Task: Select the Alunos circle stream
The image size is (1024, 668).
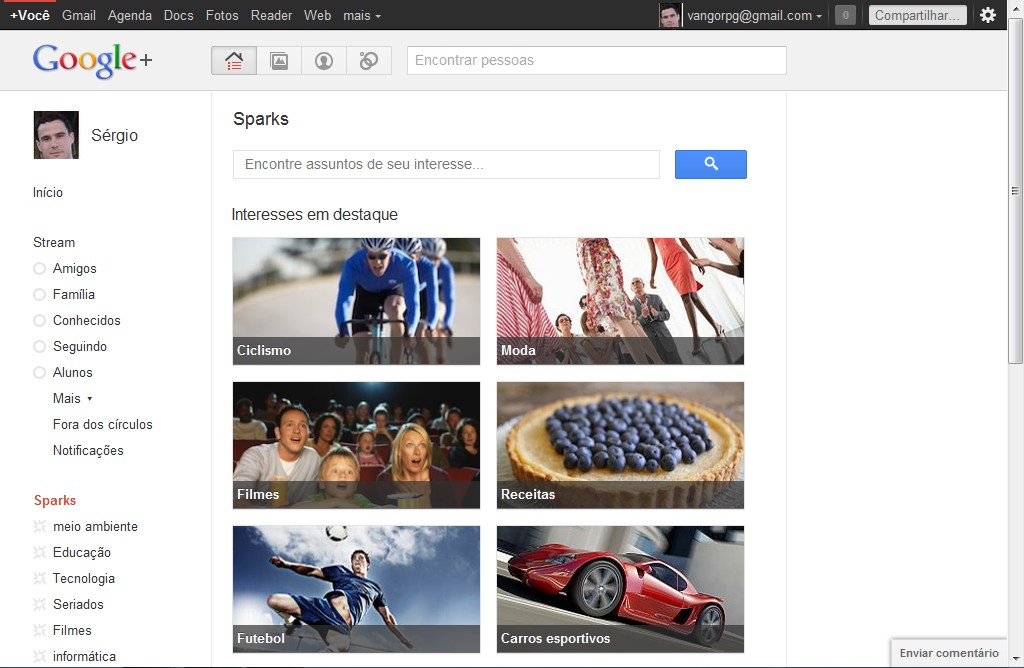Action: coord(72,373)
